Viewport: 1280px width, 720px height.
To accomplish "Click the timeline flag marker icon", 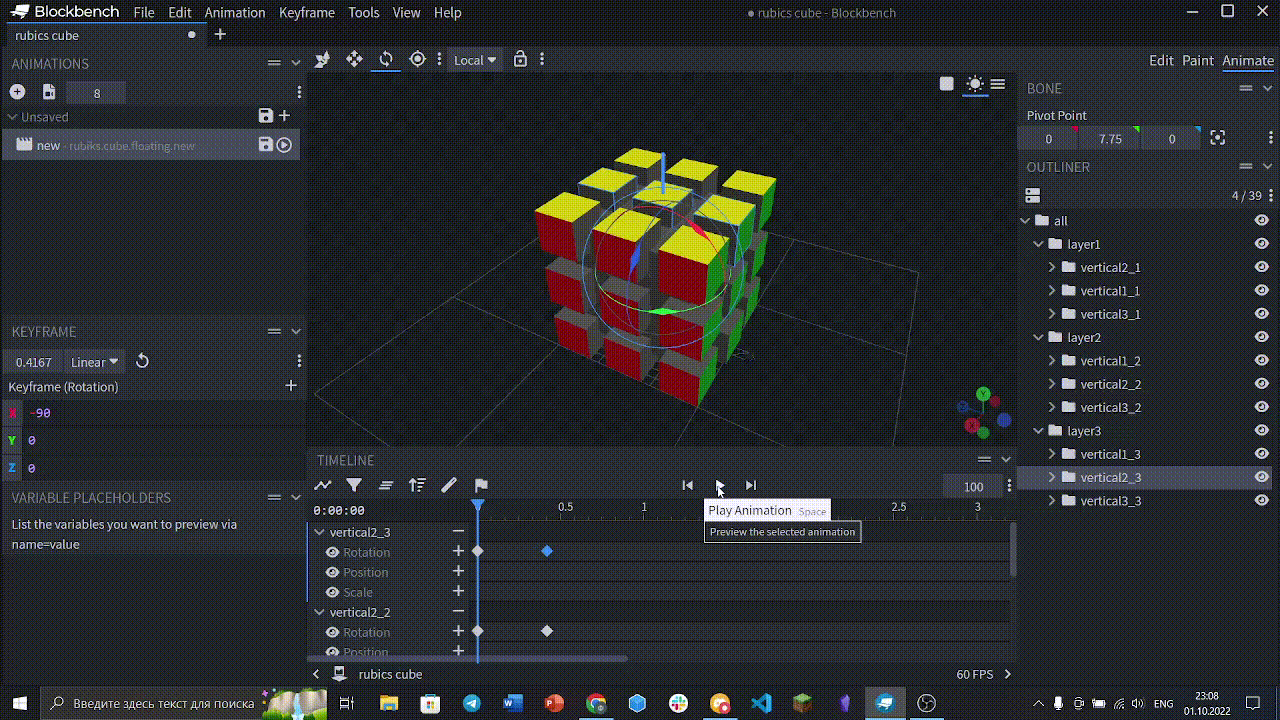I will (x=481, y=485).
